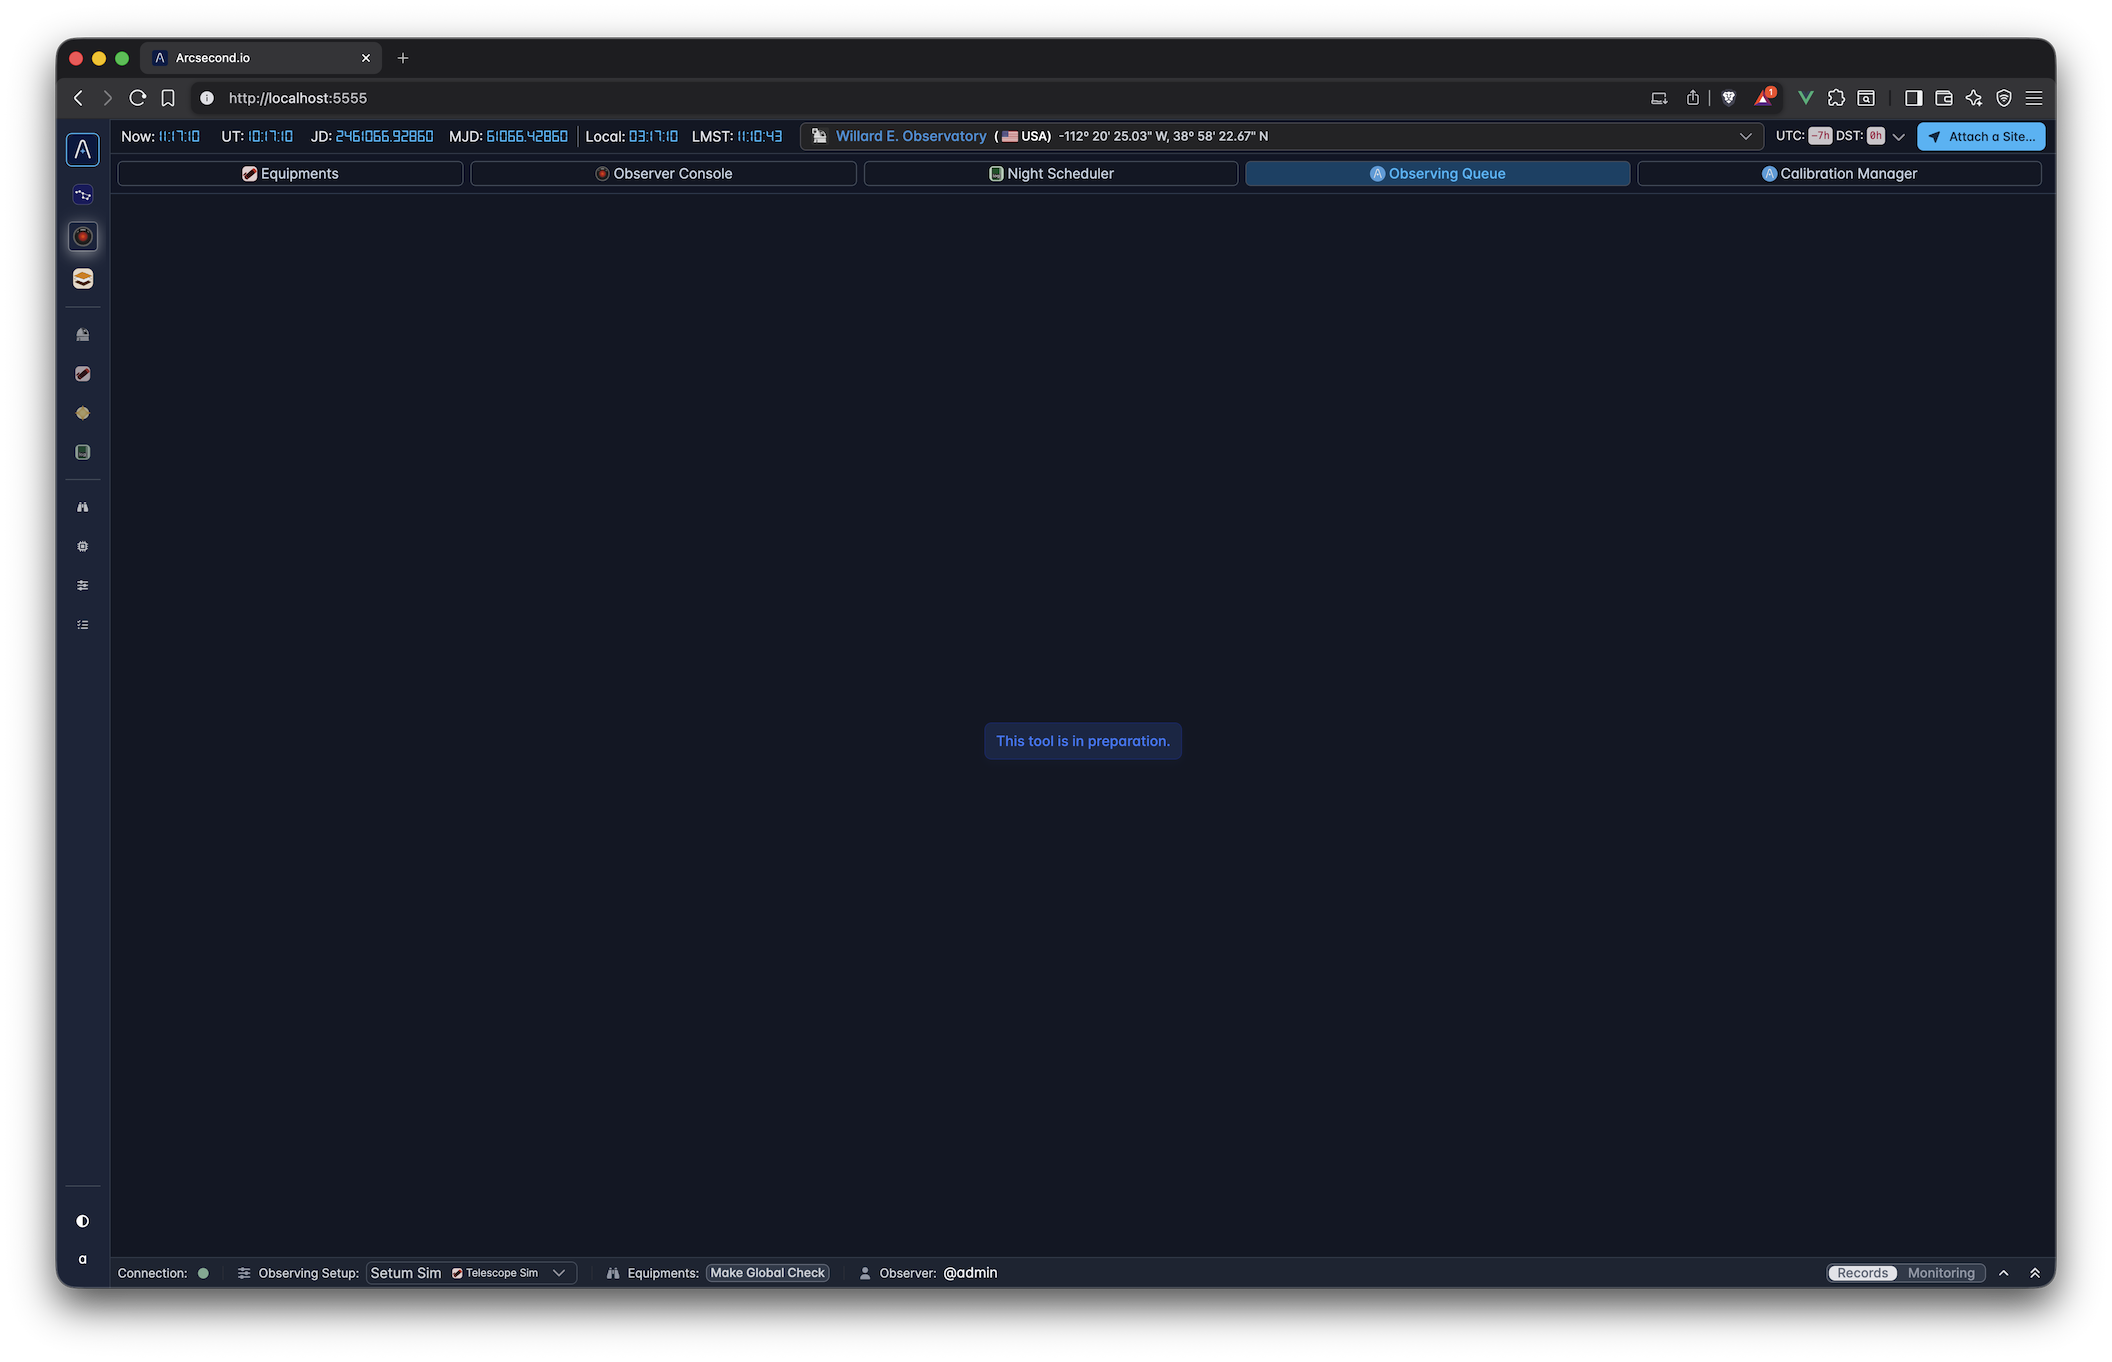The width and height of the screenshot is (2112, 1362).
Task: Click the LMST time value
Action: tap(760, 137)
